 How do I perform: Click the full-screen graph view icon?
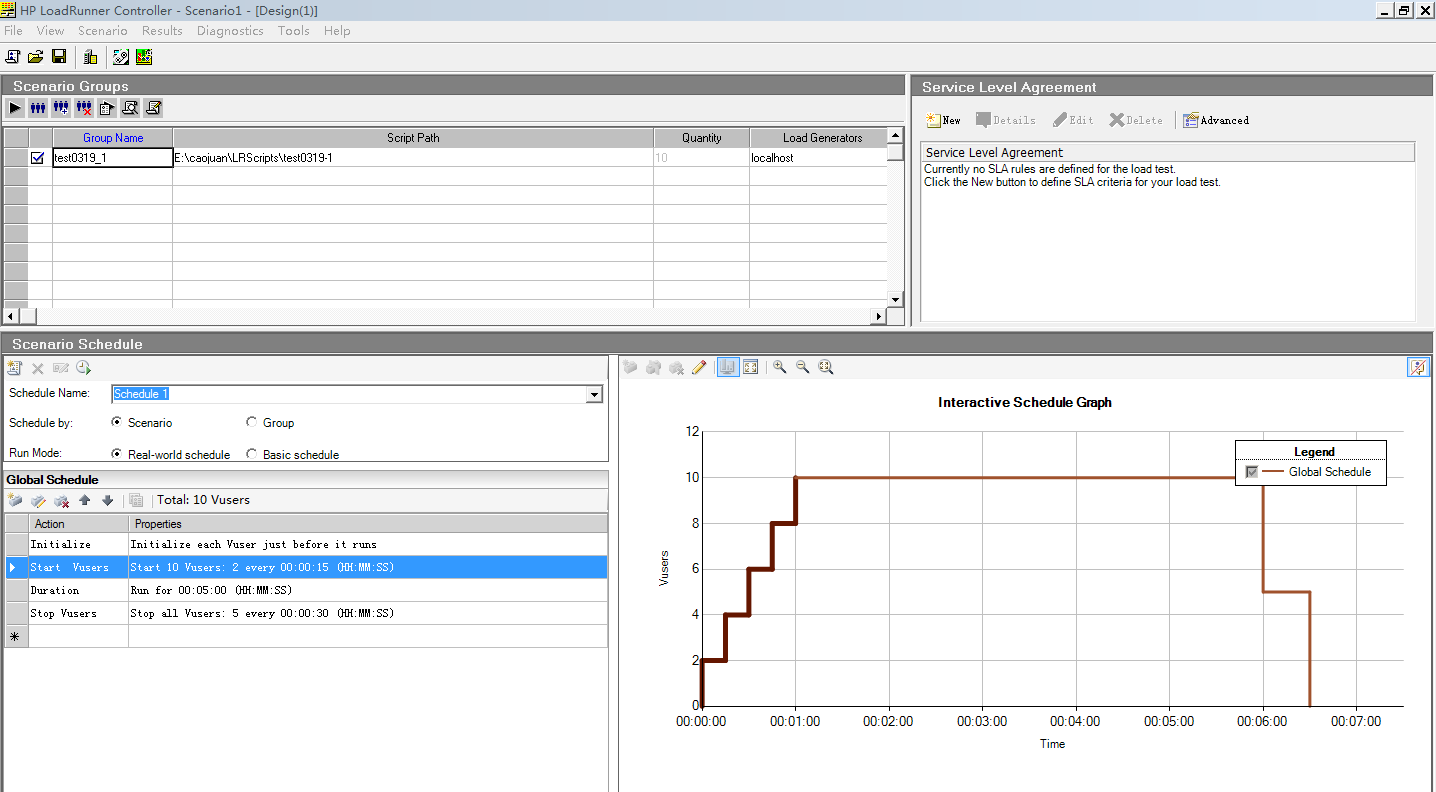point(751,367)
